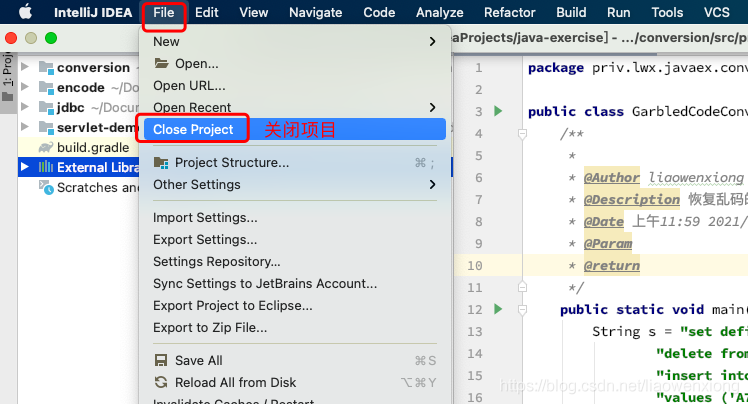Select Export Project to Eclipse...
The image size is (748, 404).
(295, 305)
